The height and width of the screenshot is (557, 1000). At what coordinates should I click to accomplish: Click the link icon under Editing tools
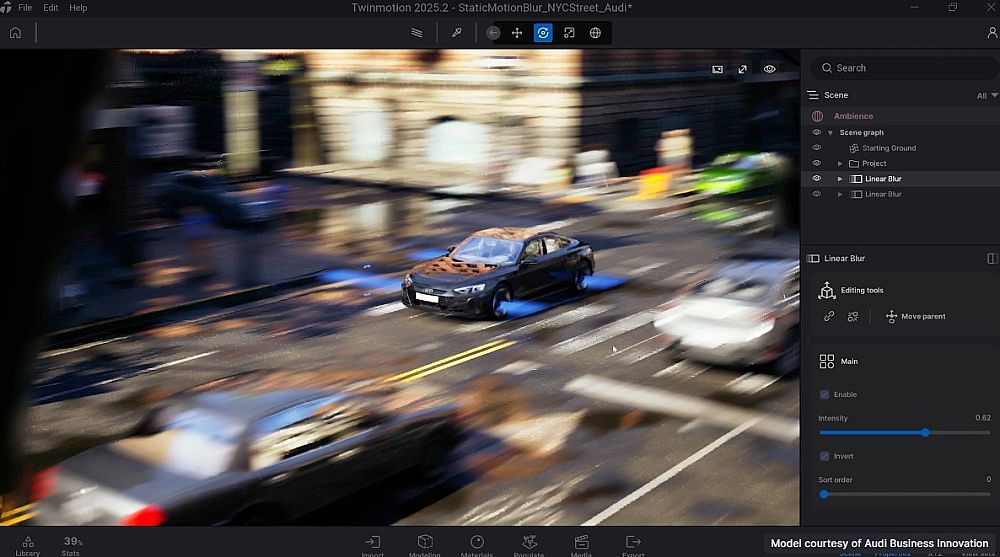[828, 316]
